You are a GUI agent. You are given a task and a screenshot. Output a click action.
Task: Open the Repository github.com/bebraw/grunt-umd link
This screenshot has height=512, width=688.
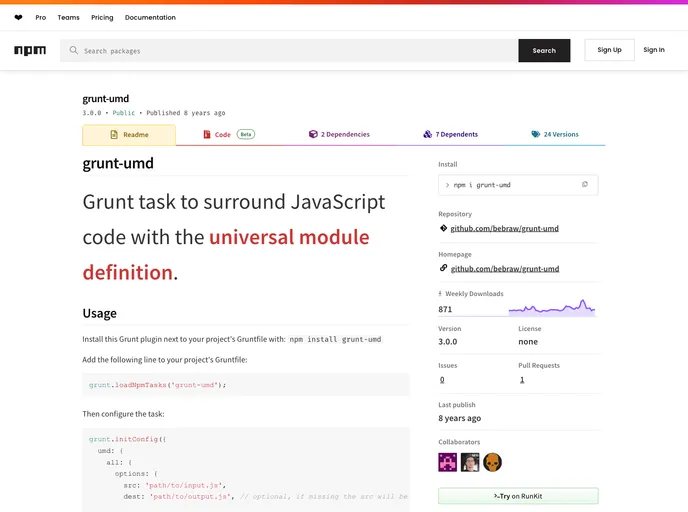[505, 228]
